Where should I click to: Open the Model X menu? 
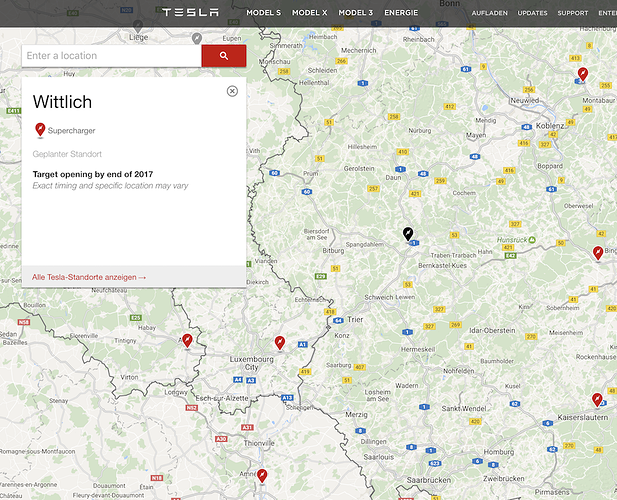click(310, 13)
